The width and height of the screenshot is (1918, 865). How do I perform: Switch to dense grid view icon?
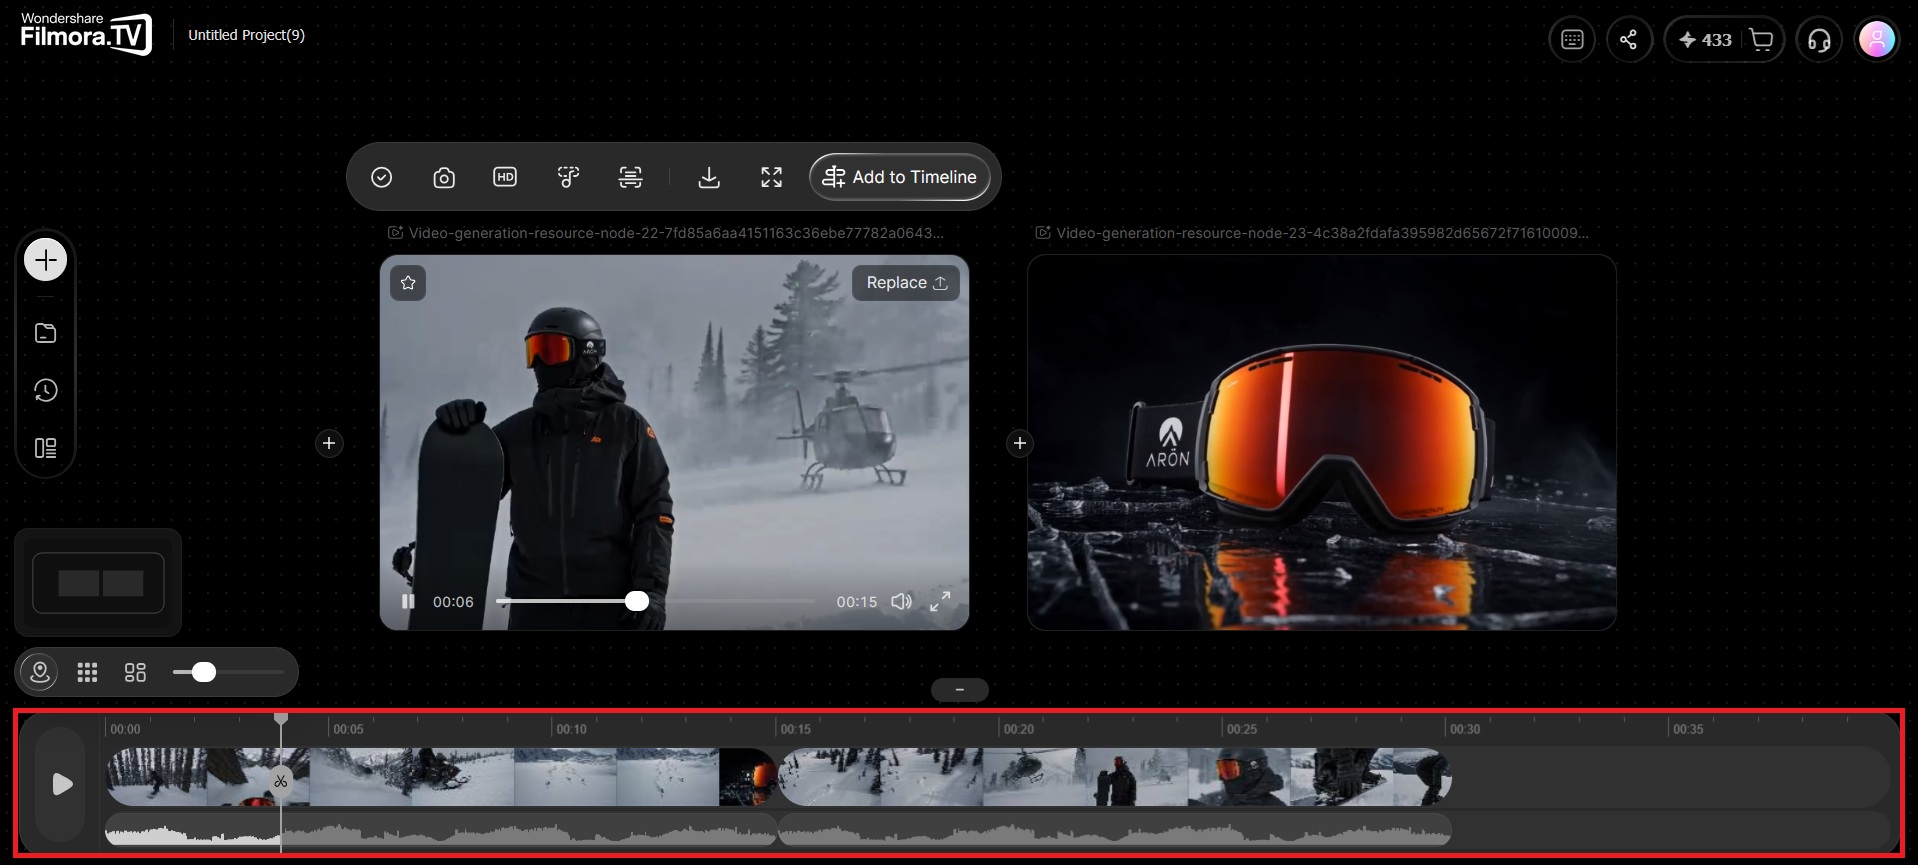coord(87,672)
